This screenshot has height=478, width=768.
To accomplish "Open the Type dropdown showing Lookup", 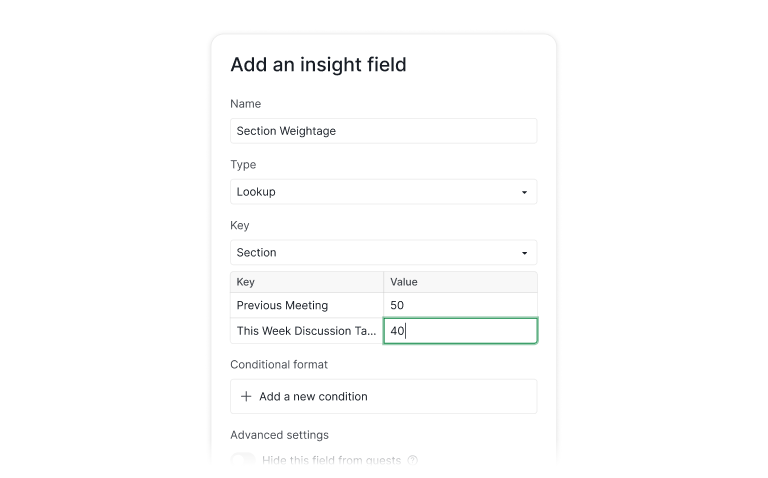I will [383, 192].
